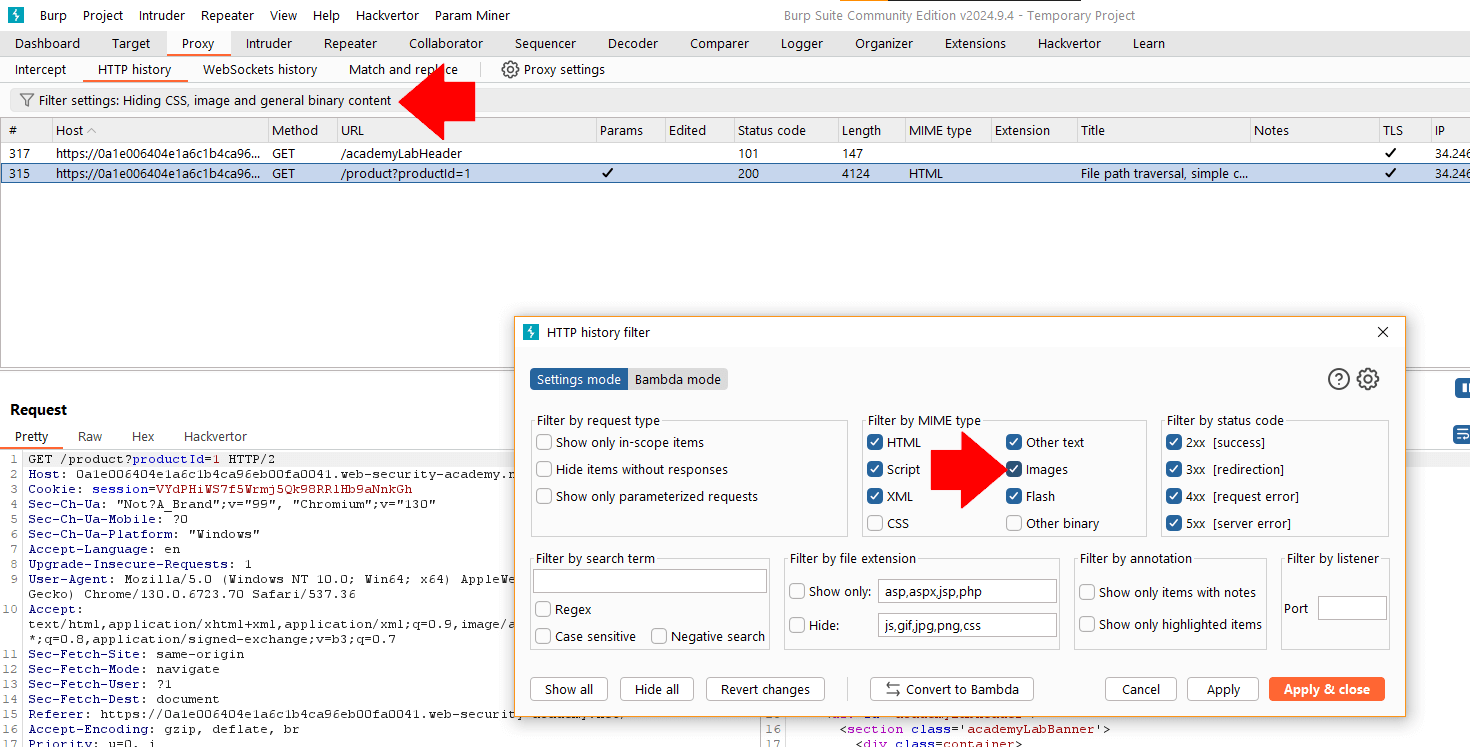1470x747 pixels.
Task: Click the Convert to Bambda button
Action: (951, 689)
